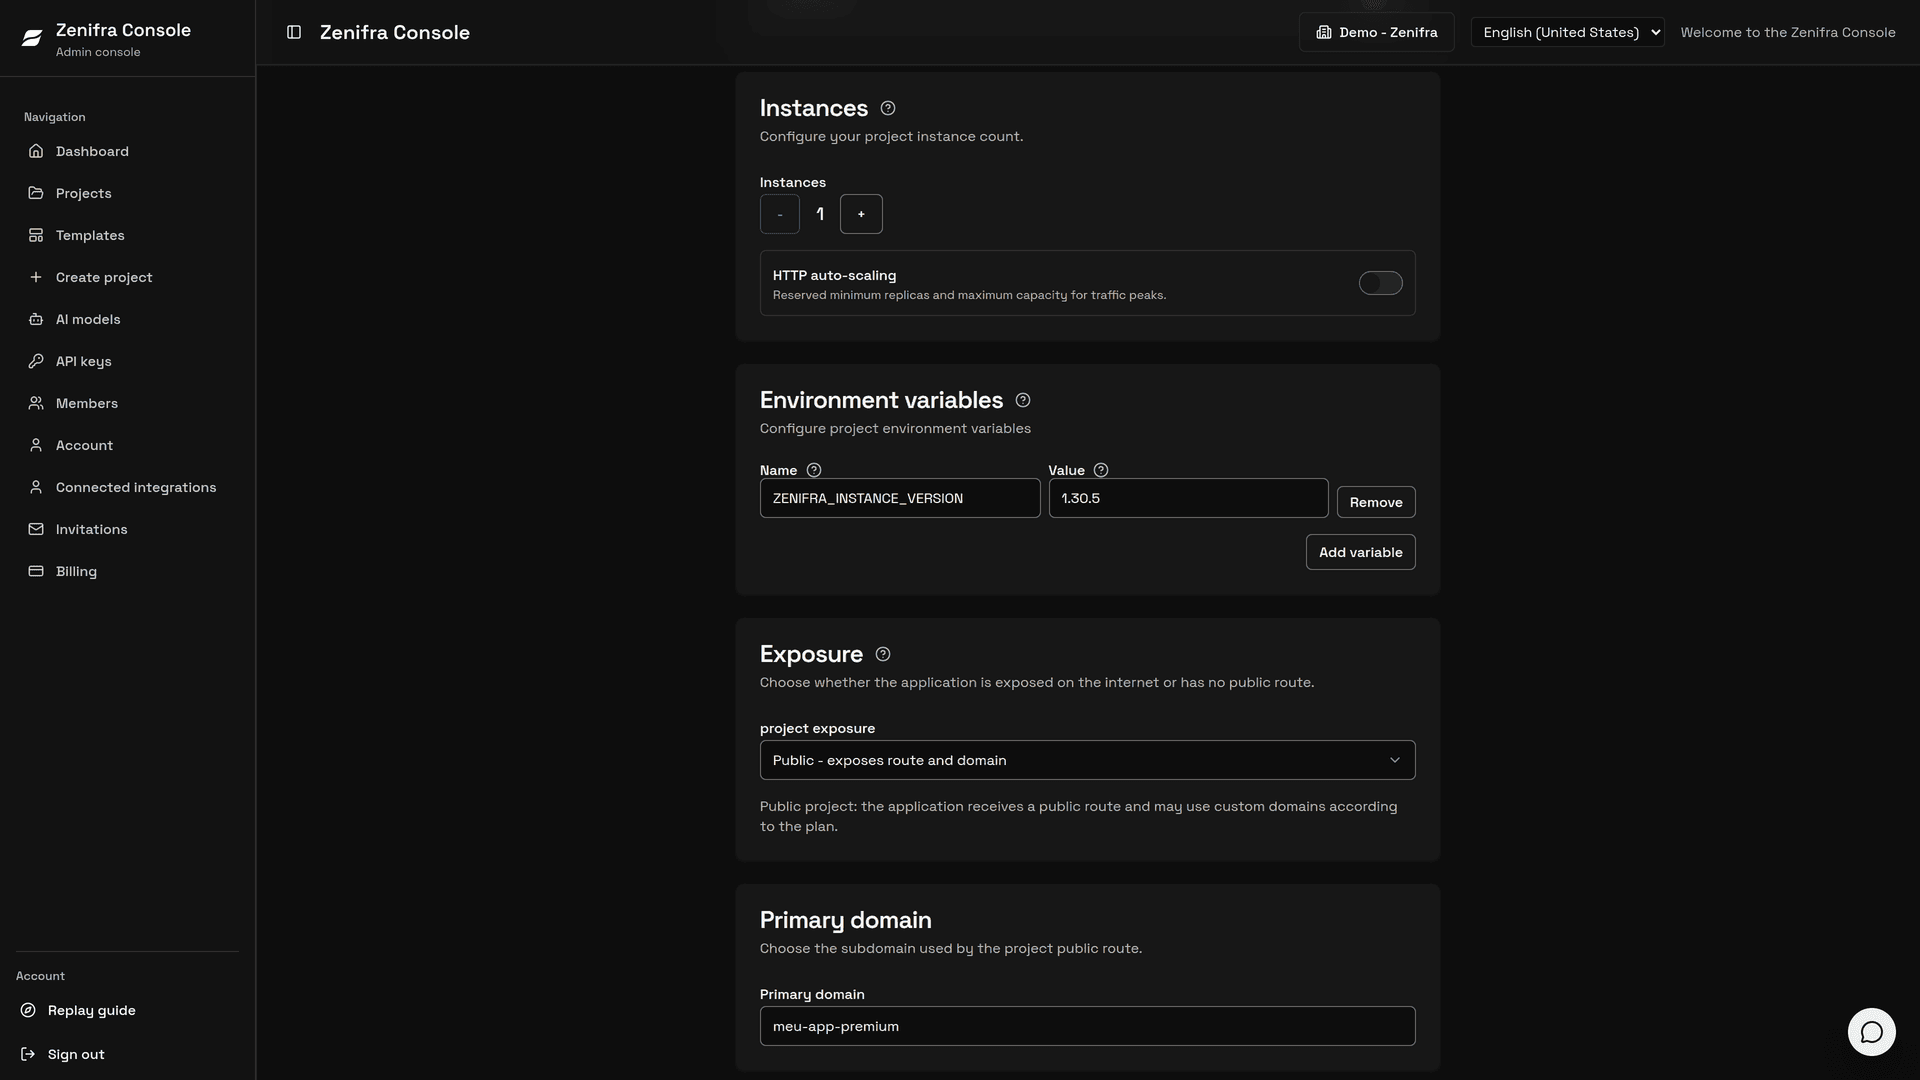The image size is (1920, 1080).
Task: Click the Zenifra logo icon
Action: pos(32,38)
